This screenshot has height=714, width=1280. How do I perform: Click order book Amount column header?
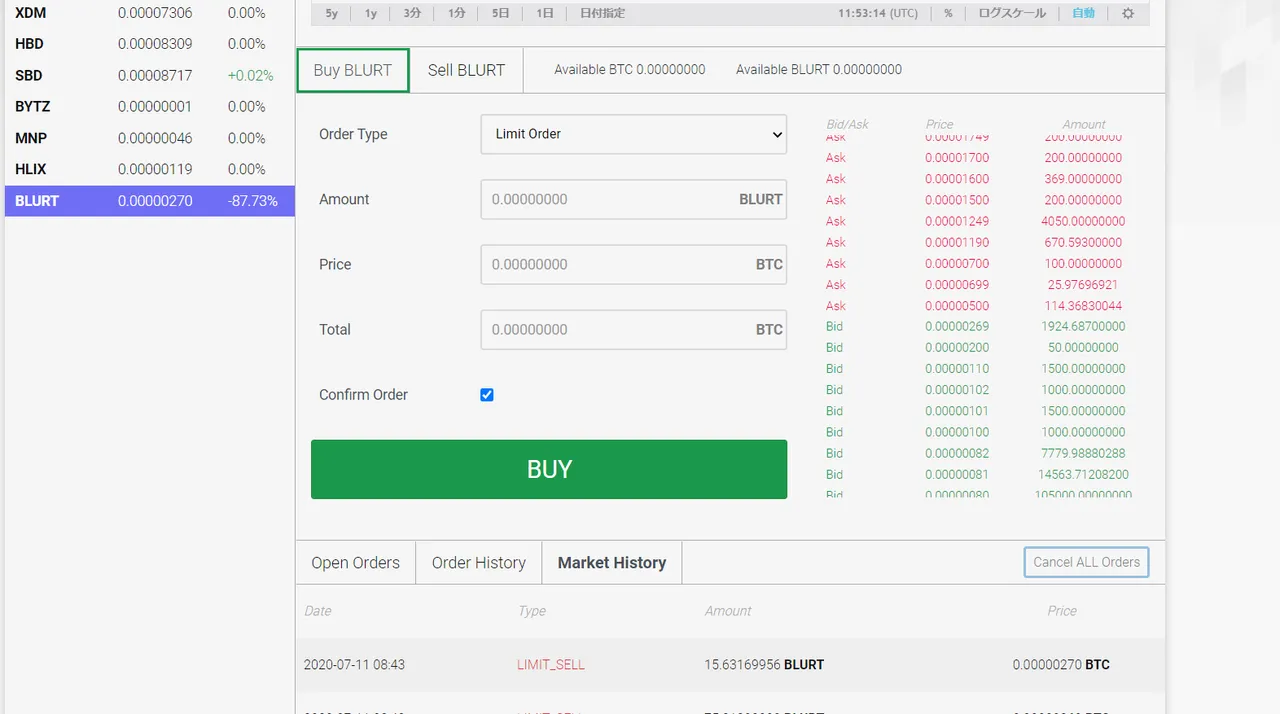[1084, 125]
